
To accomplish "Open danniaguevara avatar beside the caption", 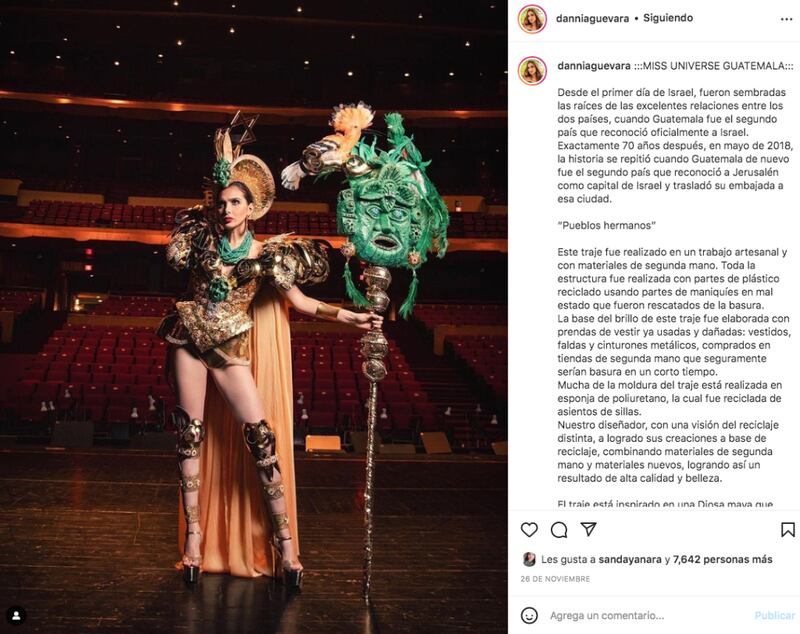I will pos(532,70).
